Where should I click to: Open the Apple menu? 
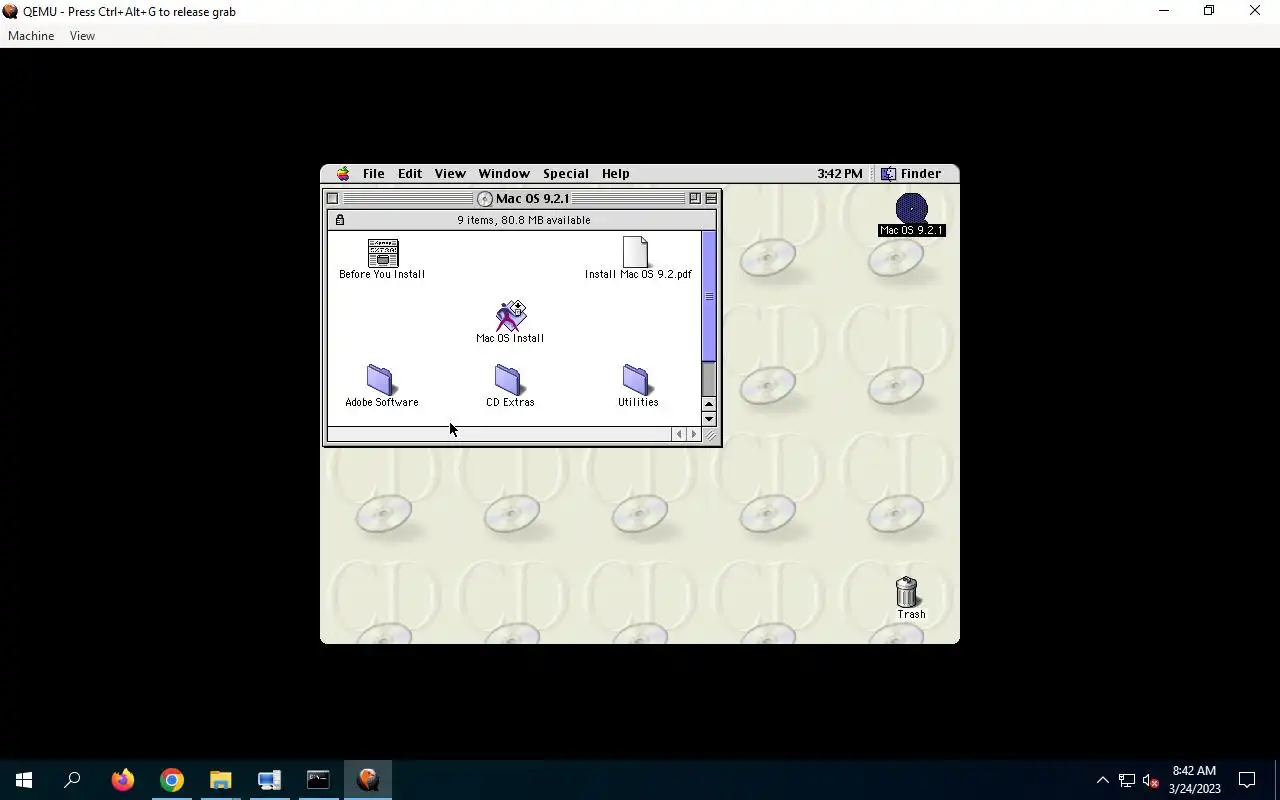coord(343,174)
